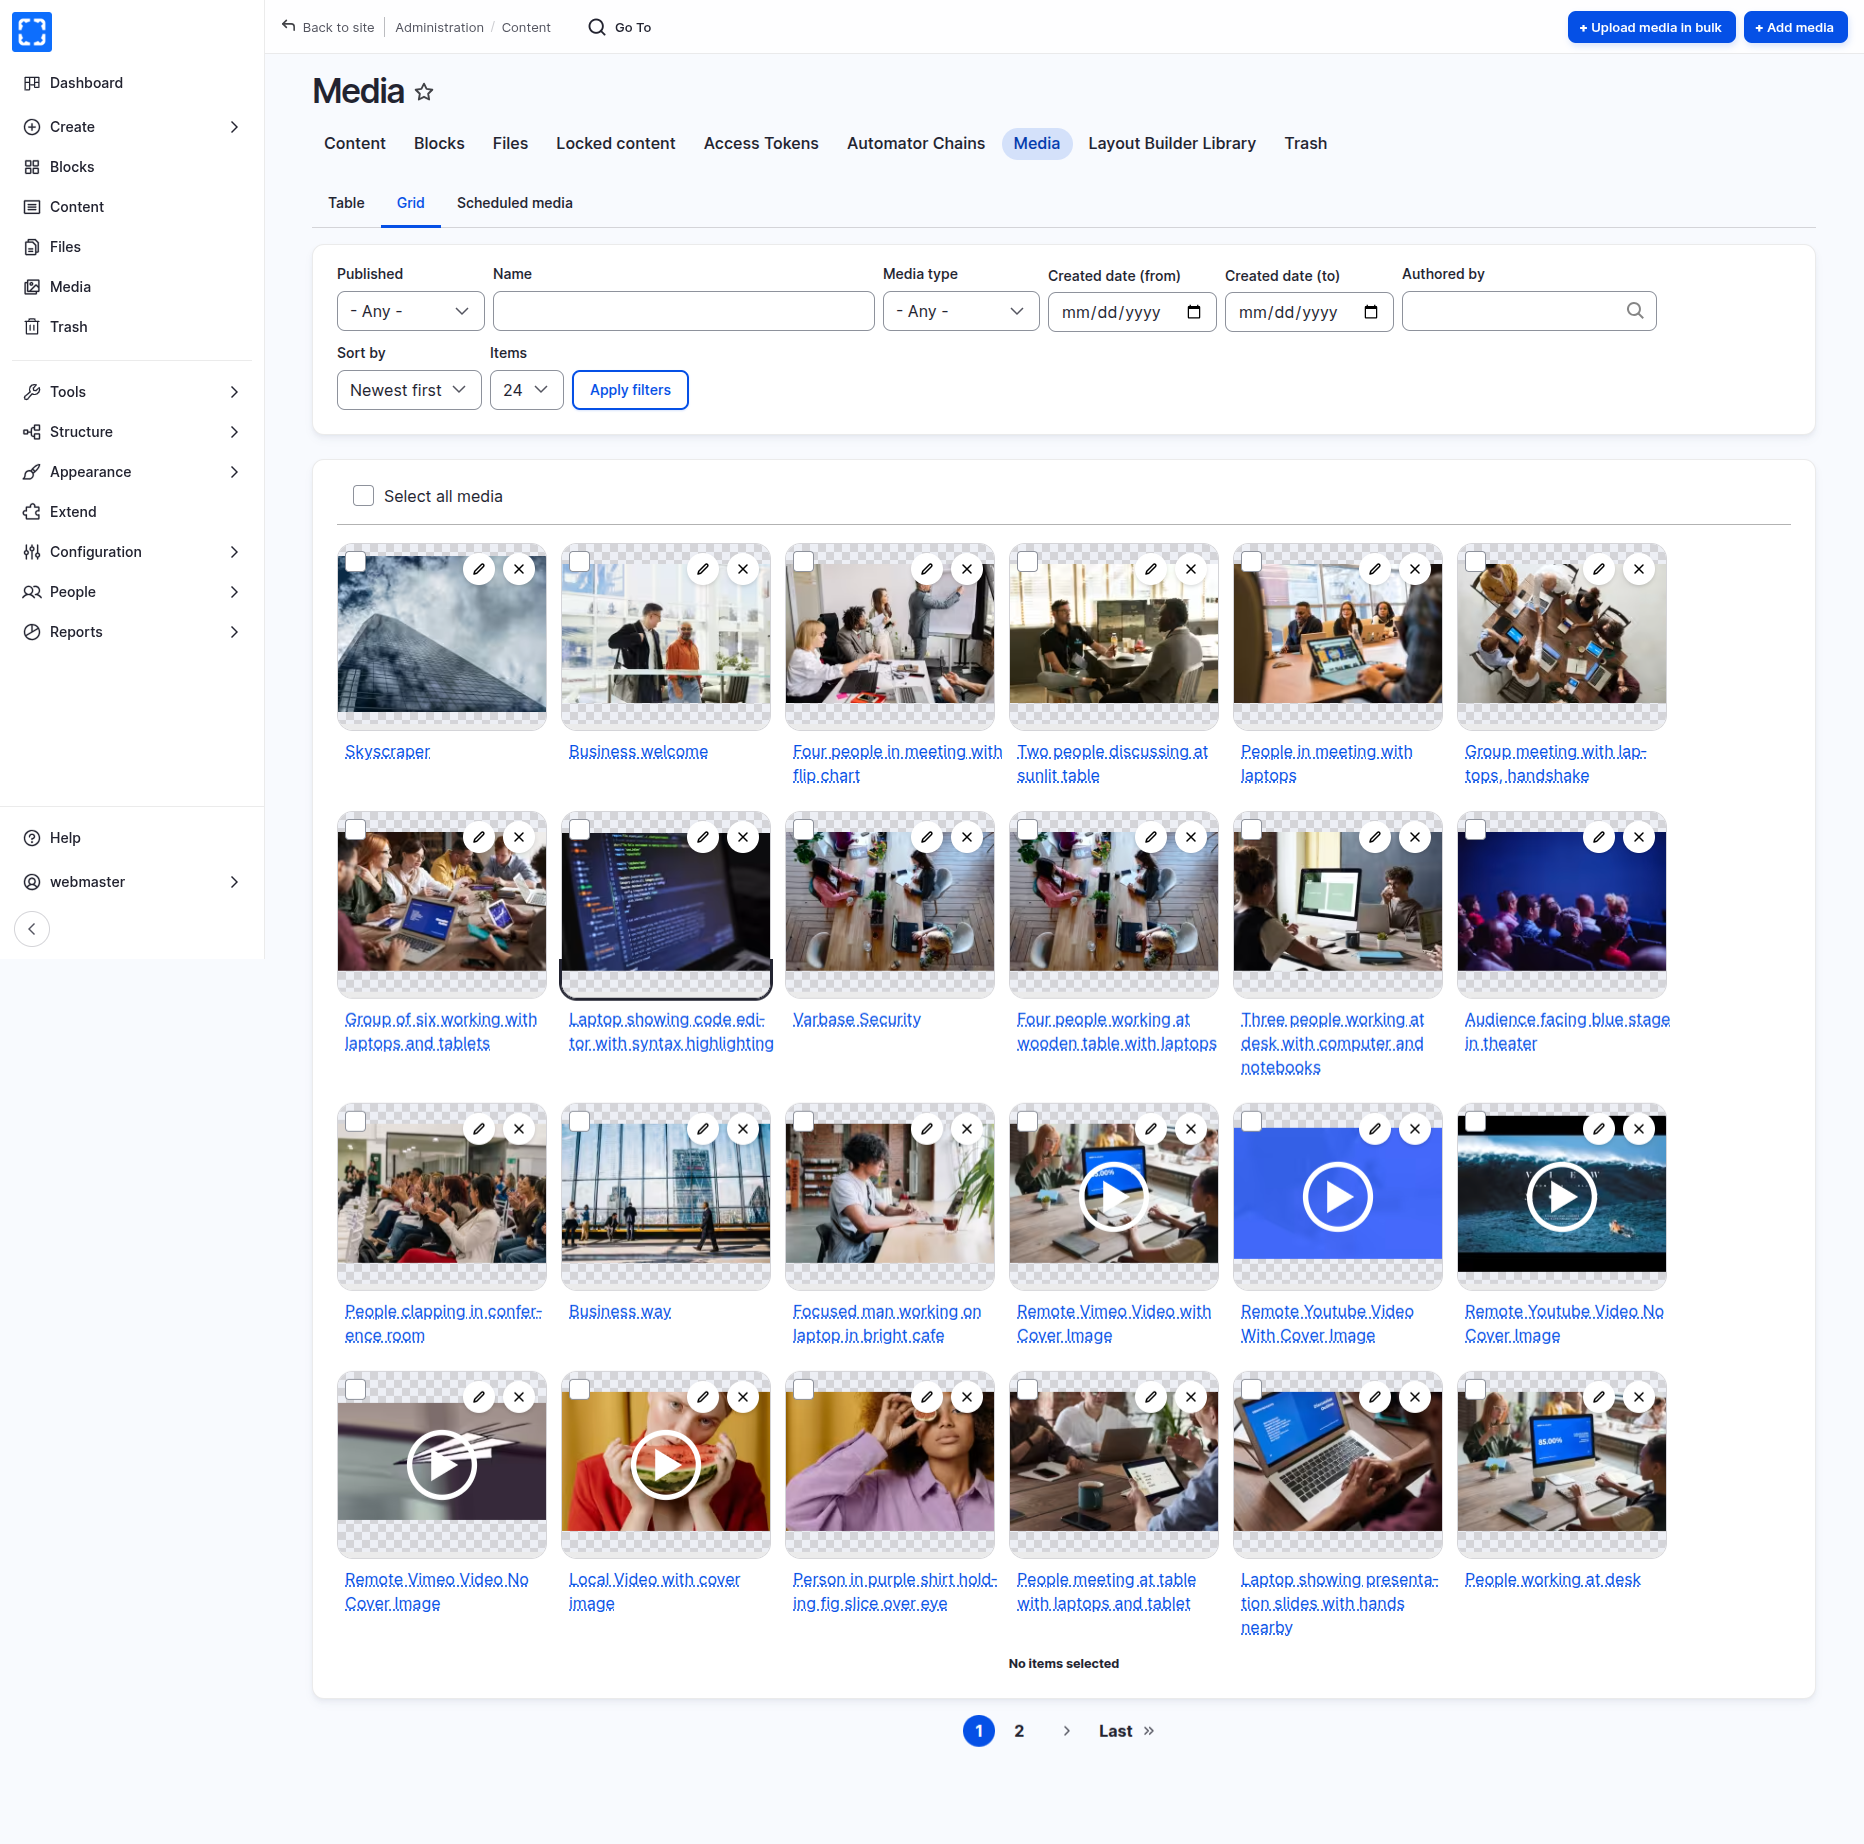This screenshot has height=1844, width=1864.
Task: Open Trash in the sidebar
Action: pos(68,327)
